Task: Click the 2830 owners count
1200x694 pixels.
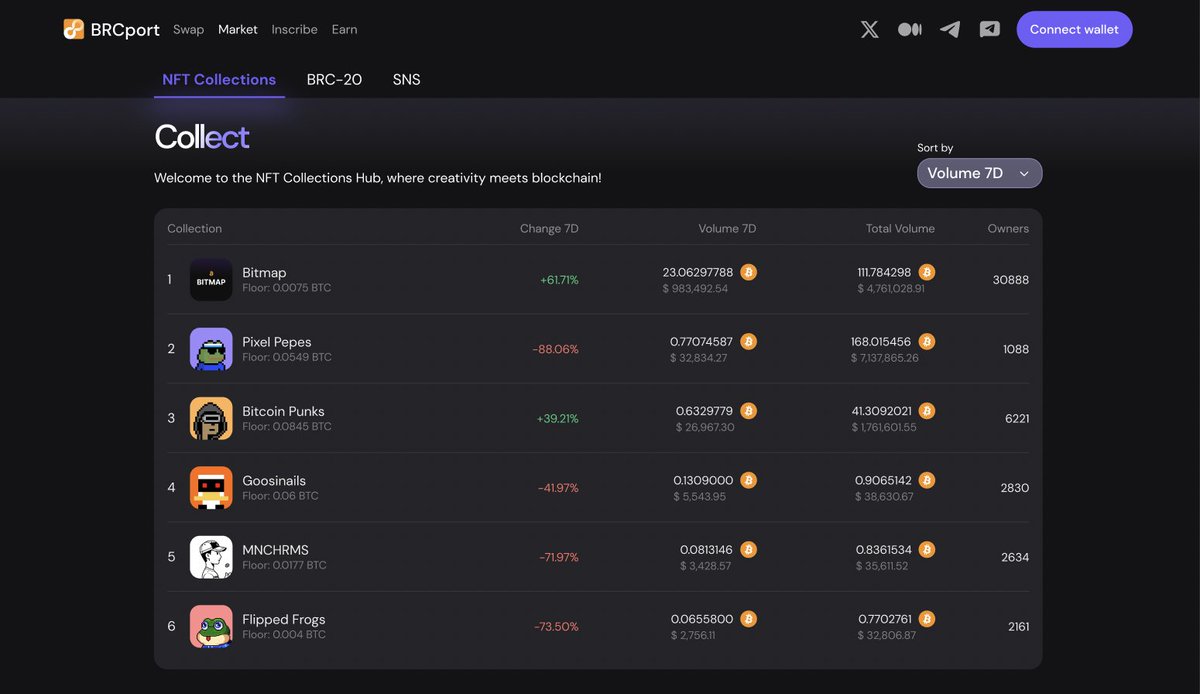Action: point(1015,488)
